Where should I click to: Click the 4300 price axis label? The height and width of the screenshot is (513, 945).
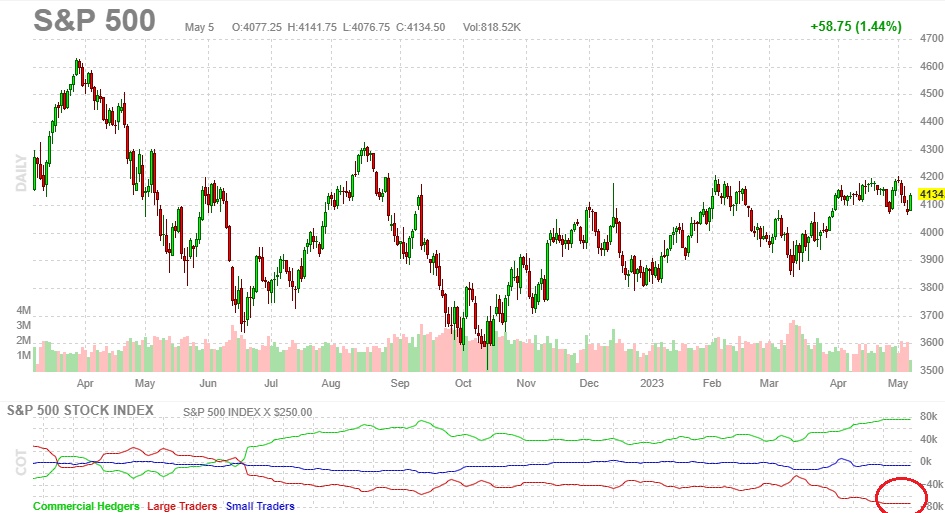932,149
